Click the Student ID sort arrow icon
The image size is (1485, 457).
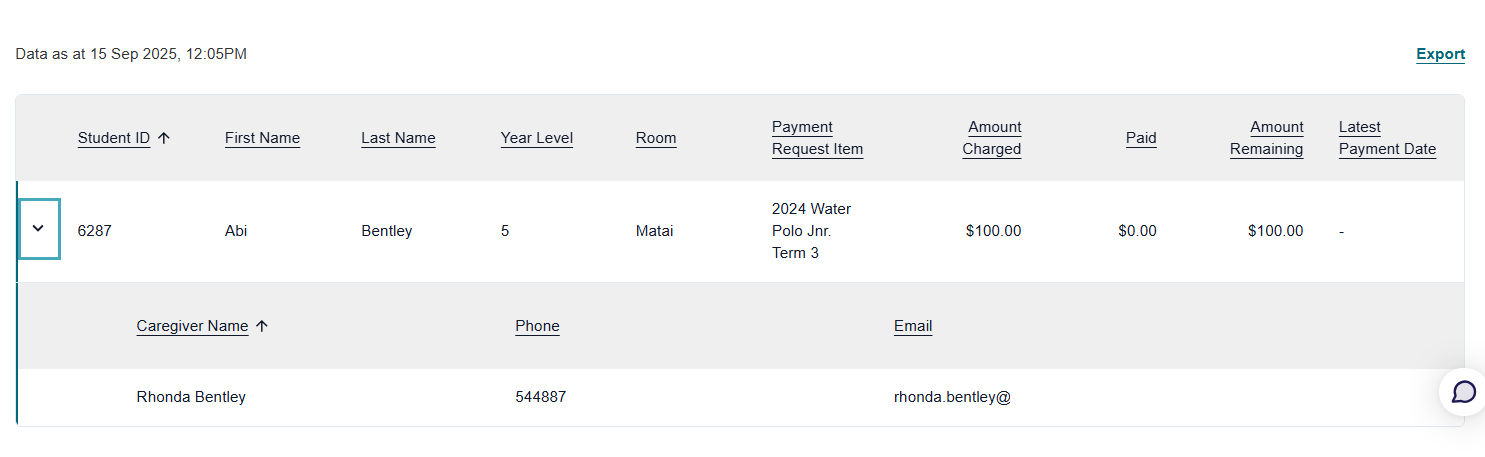pos(164,138)
